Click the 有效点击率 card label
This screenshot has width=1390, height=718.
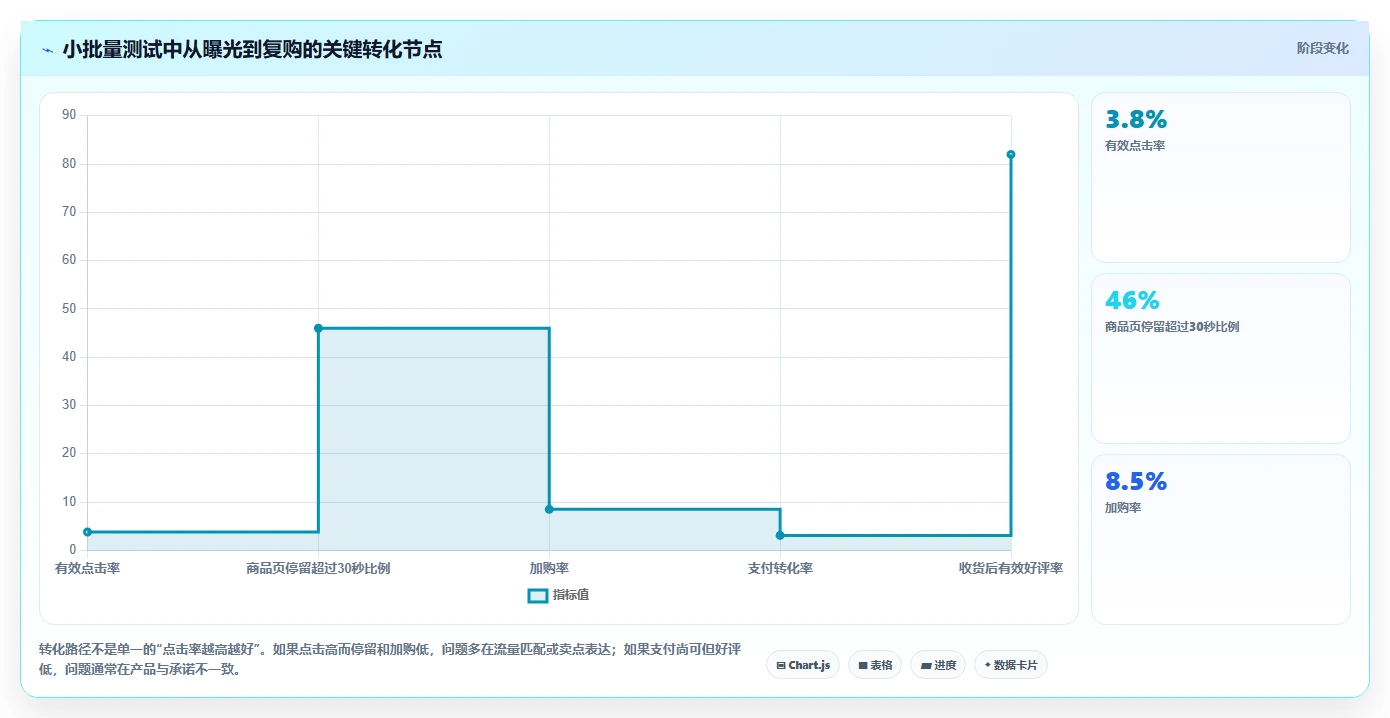1135,146
